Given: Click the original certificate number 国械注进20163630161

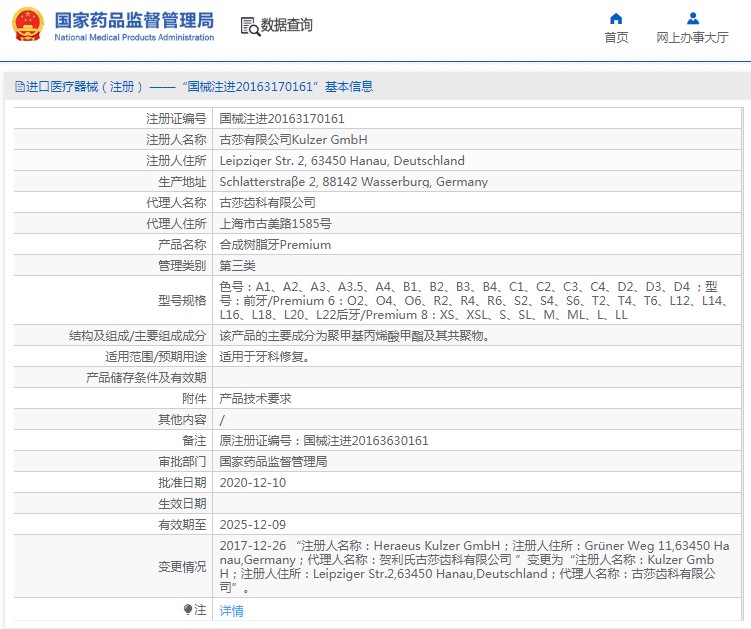Looking at the screenshot, I should click(x=366, y=441).
